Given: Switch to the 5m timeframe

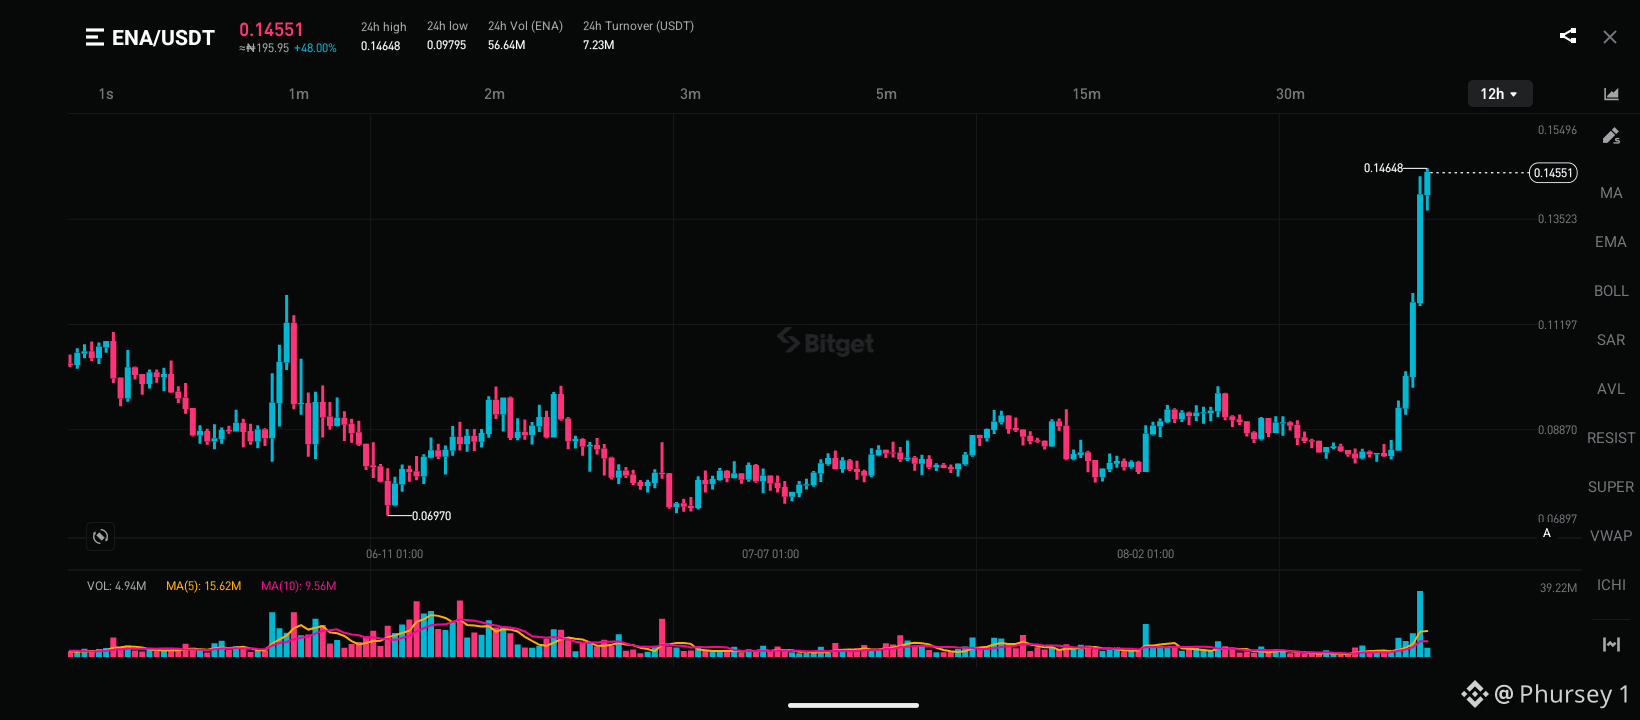Looking at the screenshot, I should click(x=887, y=94).
